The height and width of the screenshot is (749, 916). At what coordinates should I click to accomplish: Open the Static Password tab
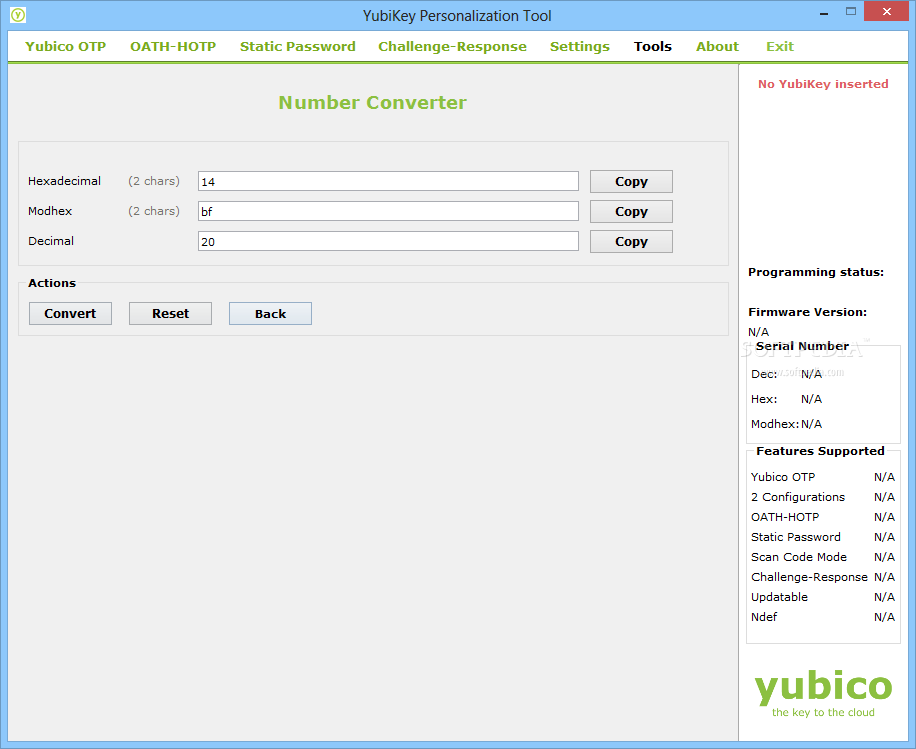click(x=297, y=47)
